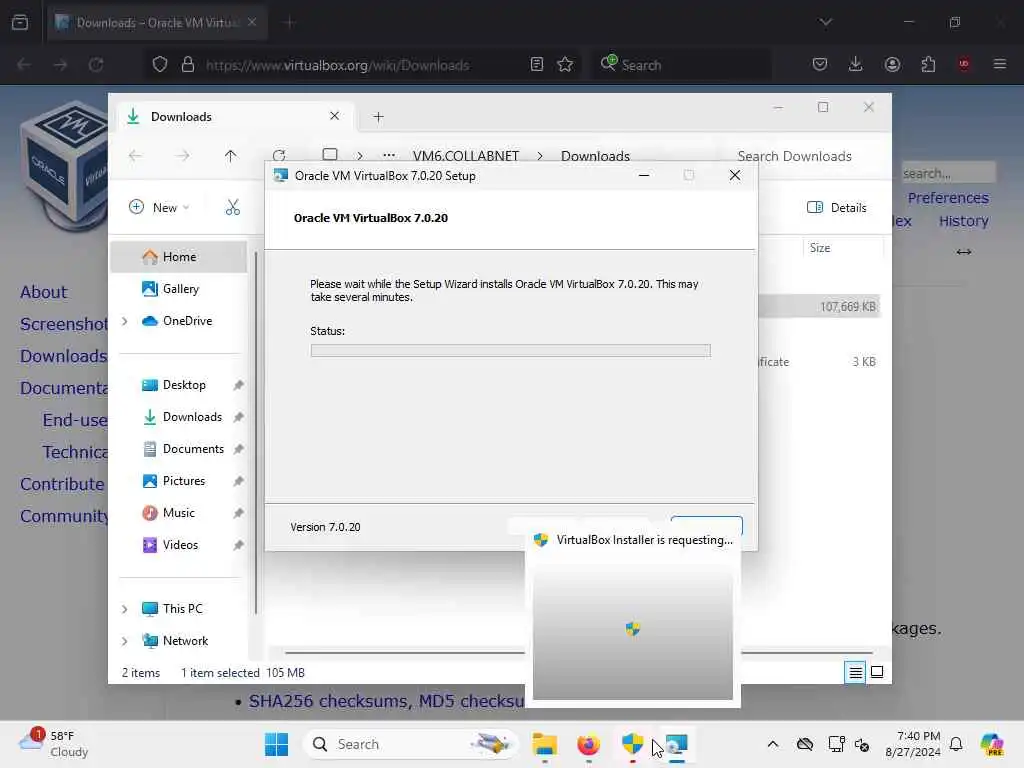
Task: Open the weather widget showing 58°F Cloudy
Action: click(54, 744)
